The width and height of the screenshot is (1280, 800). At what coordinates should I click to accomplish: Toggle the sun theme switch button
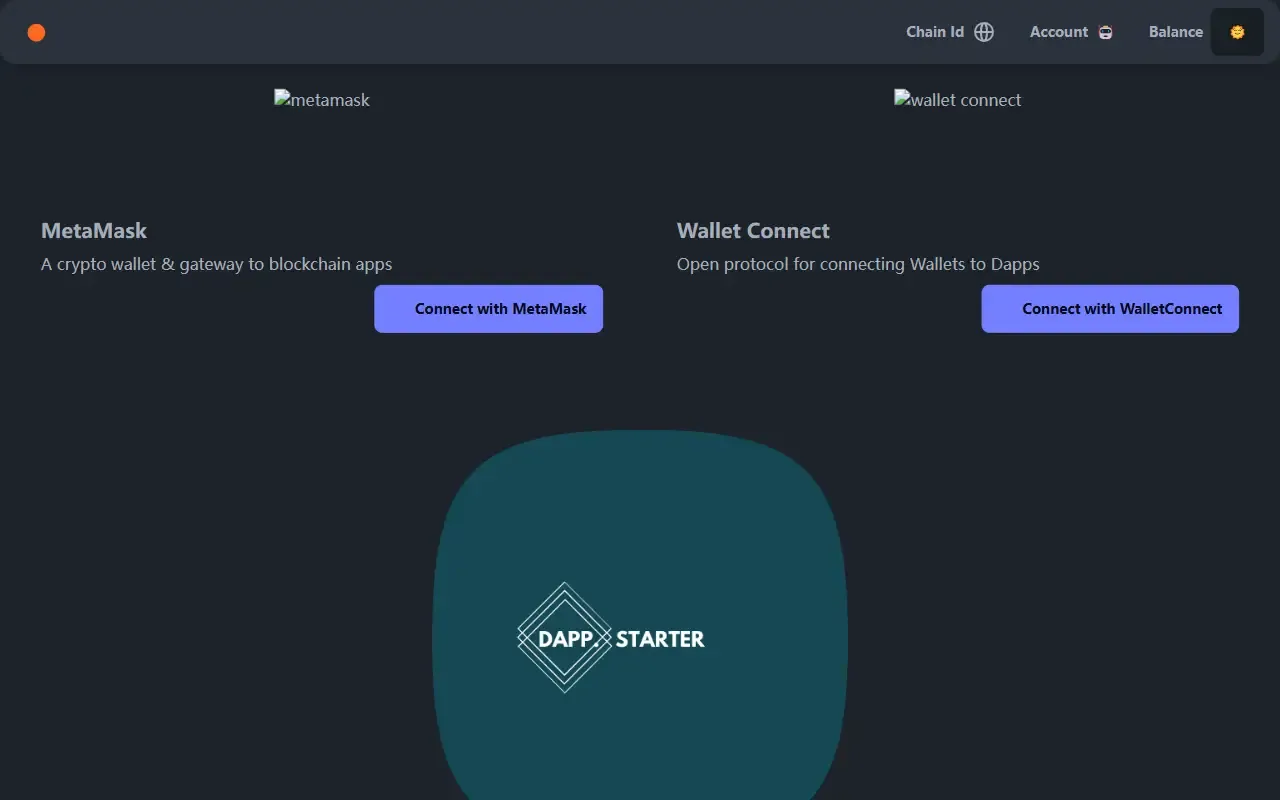tap(1237, 32)
